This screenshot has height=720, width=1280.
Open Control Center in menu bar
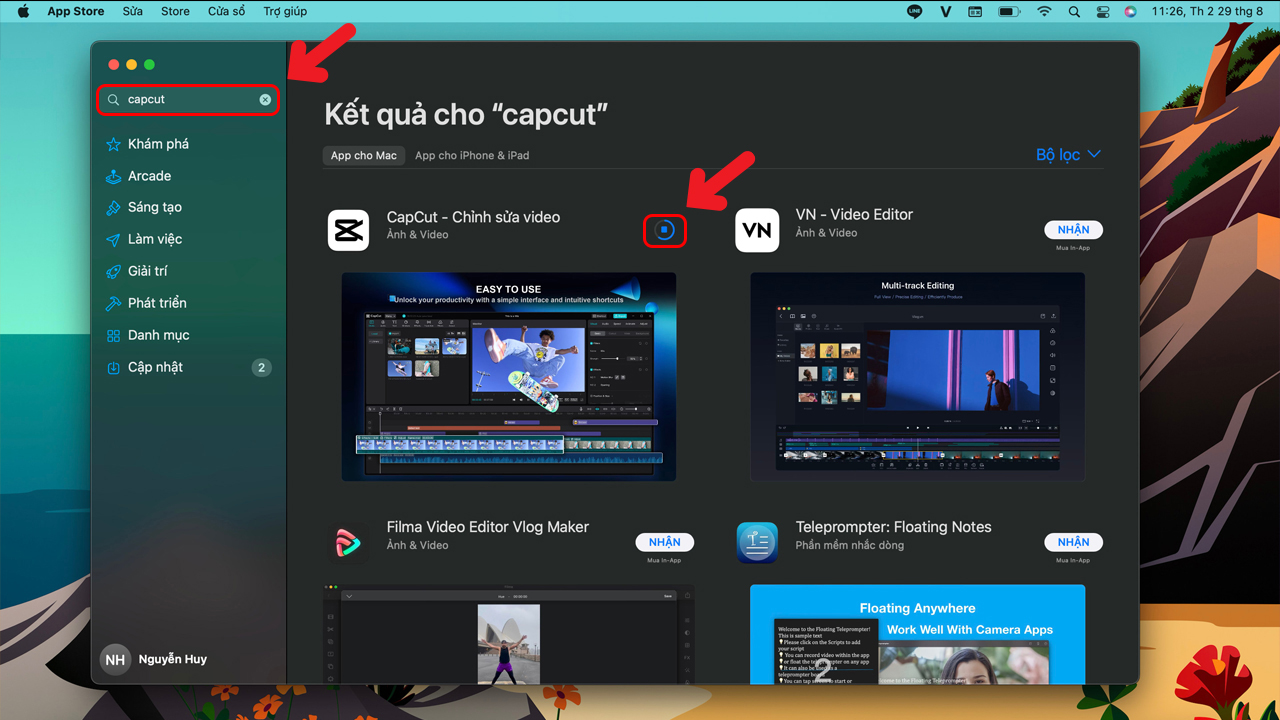1102,11
